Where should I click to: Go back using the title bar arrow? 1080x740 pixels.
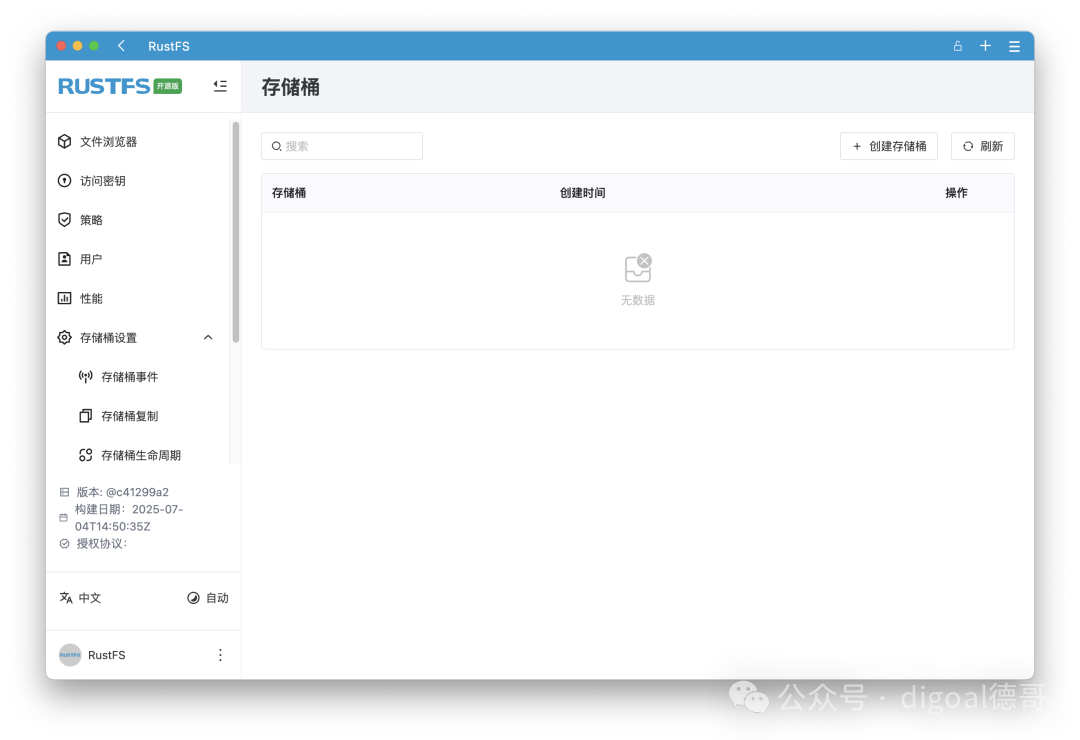pyautogui.click(x=121, y=45)
